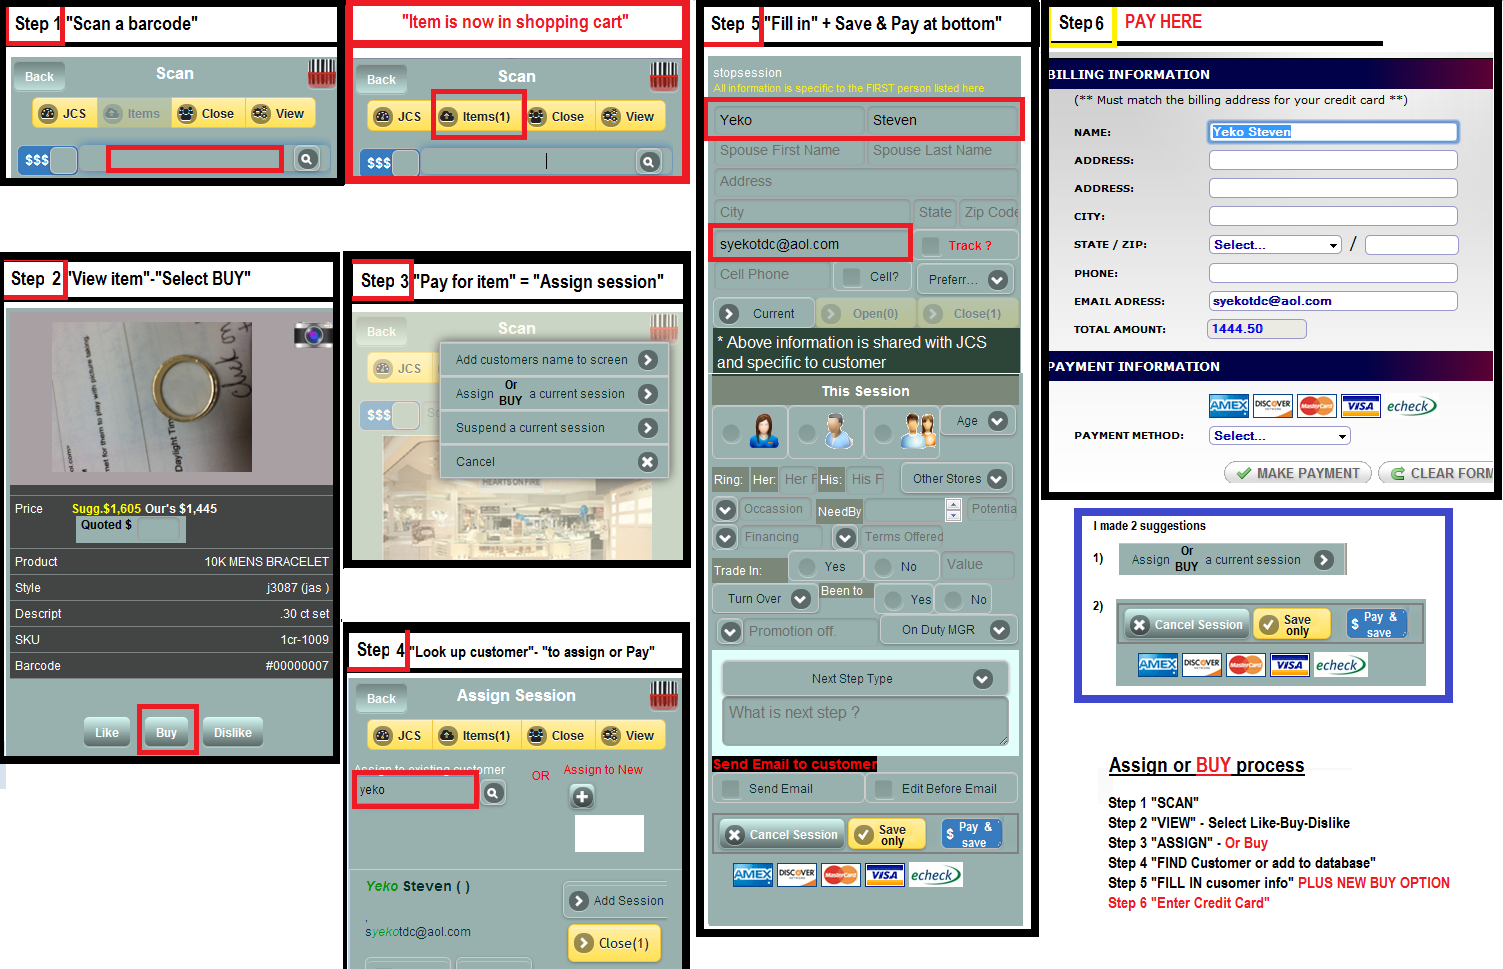This screenshot has width=1503, height=969.
Task: Click the CLEAR FORM button
Action: (1438, 473)
